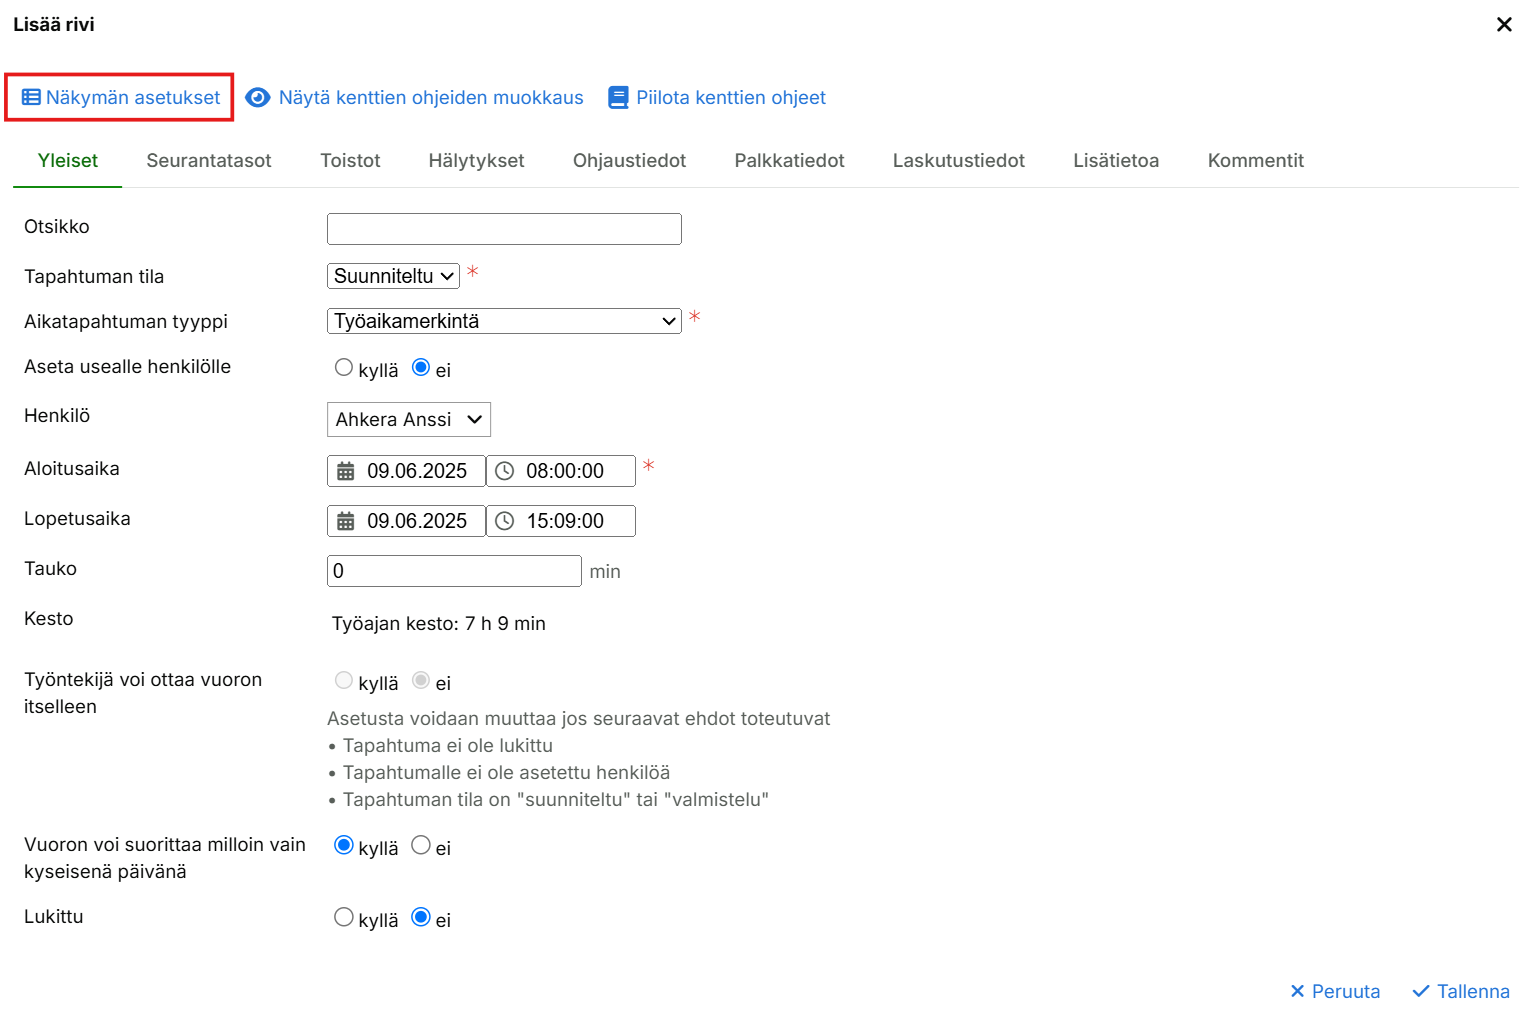The image size is (1527, 1010).
Task: Open the Tapahtuman tila dropdown
Action: click(393, 276)
